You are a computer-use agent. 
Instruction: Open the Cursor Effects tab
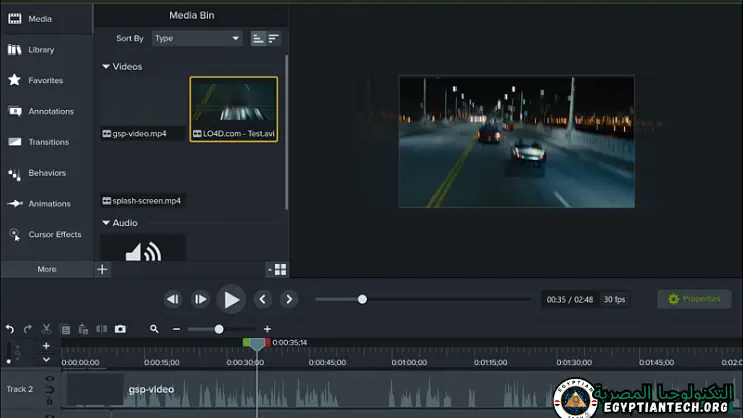click(x=46, y=235)
